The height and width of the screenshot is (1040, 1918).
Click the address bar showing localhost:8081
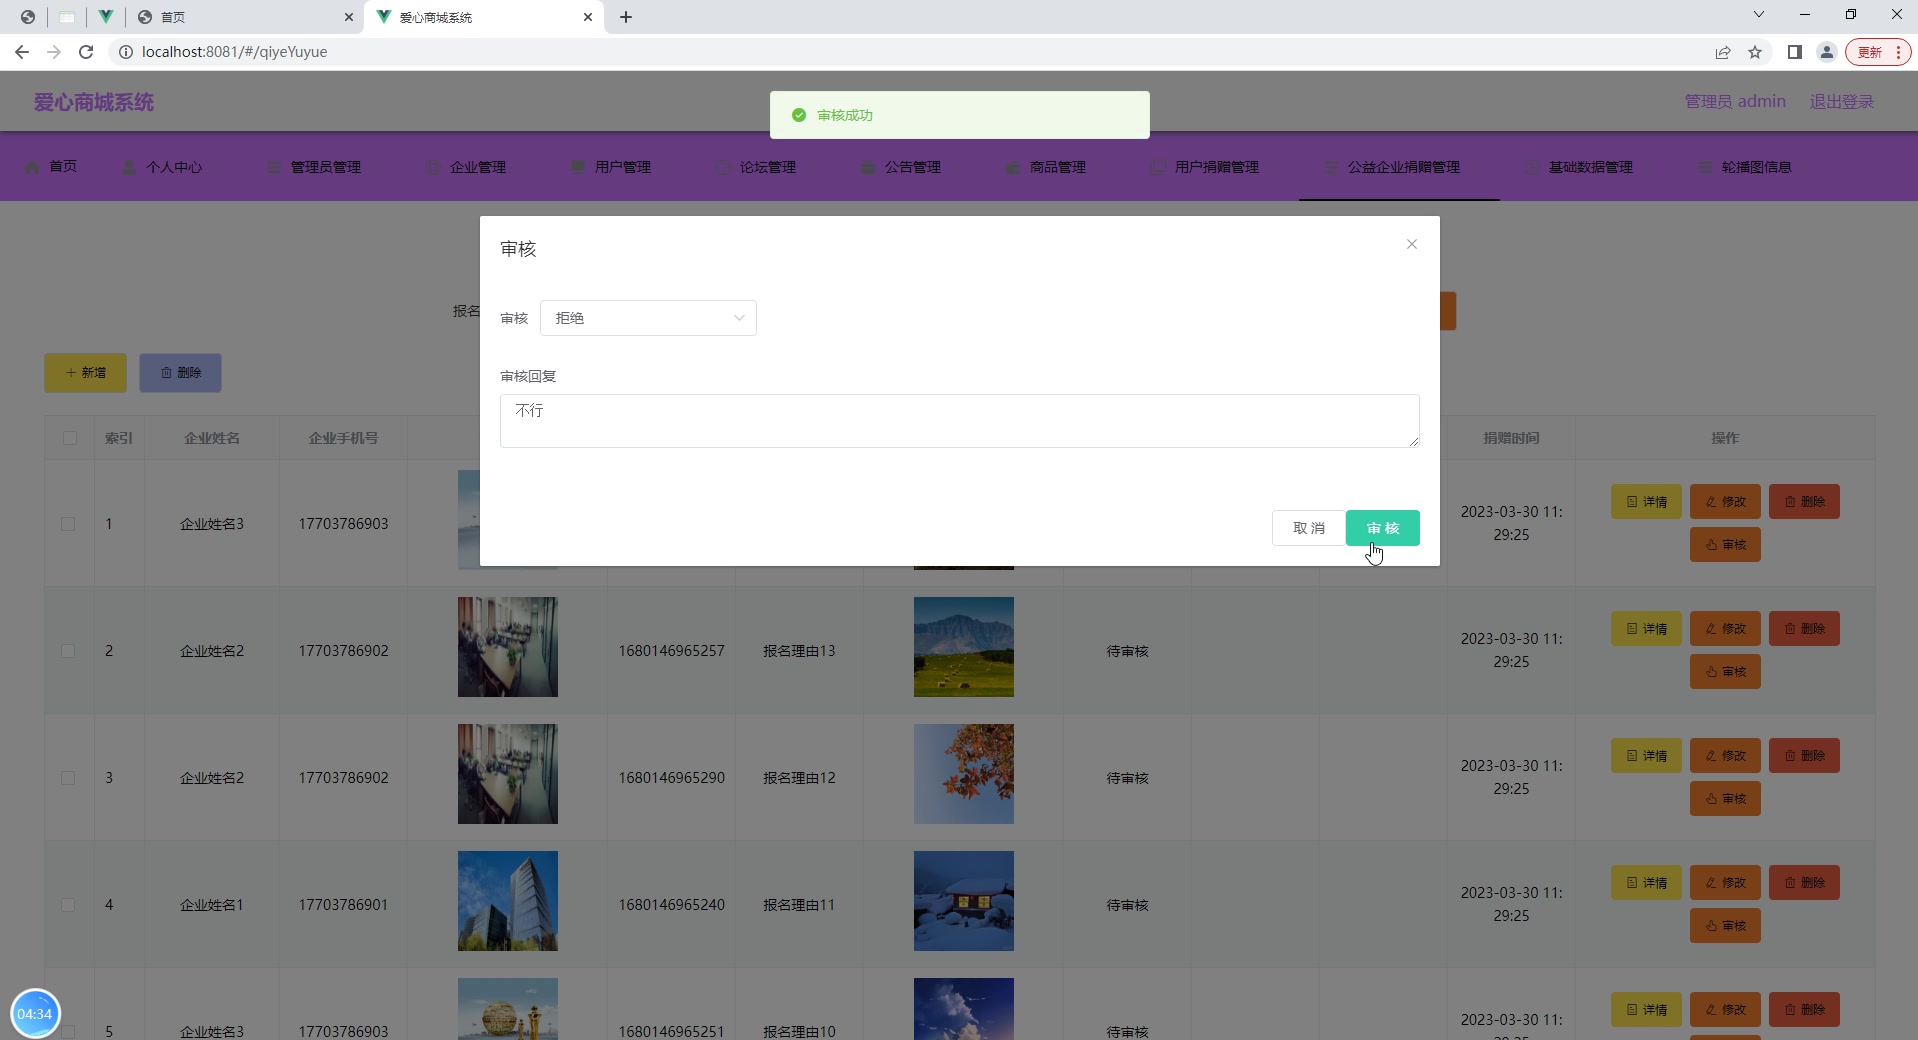click(900, 52)
